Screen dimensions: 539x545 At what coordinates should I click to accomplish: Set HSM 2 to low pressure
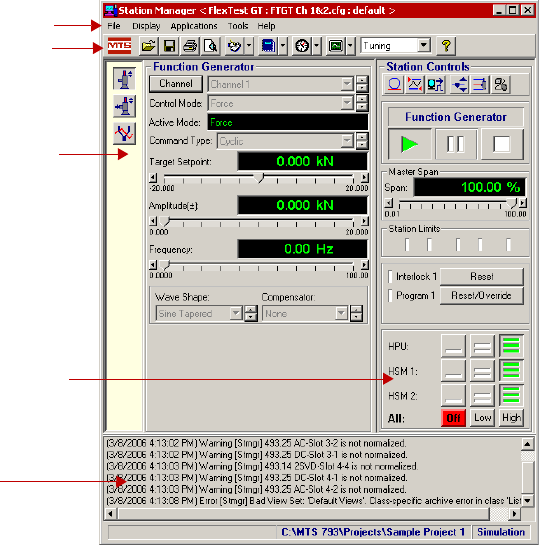(x=482, y=395)
